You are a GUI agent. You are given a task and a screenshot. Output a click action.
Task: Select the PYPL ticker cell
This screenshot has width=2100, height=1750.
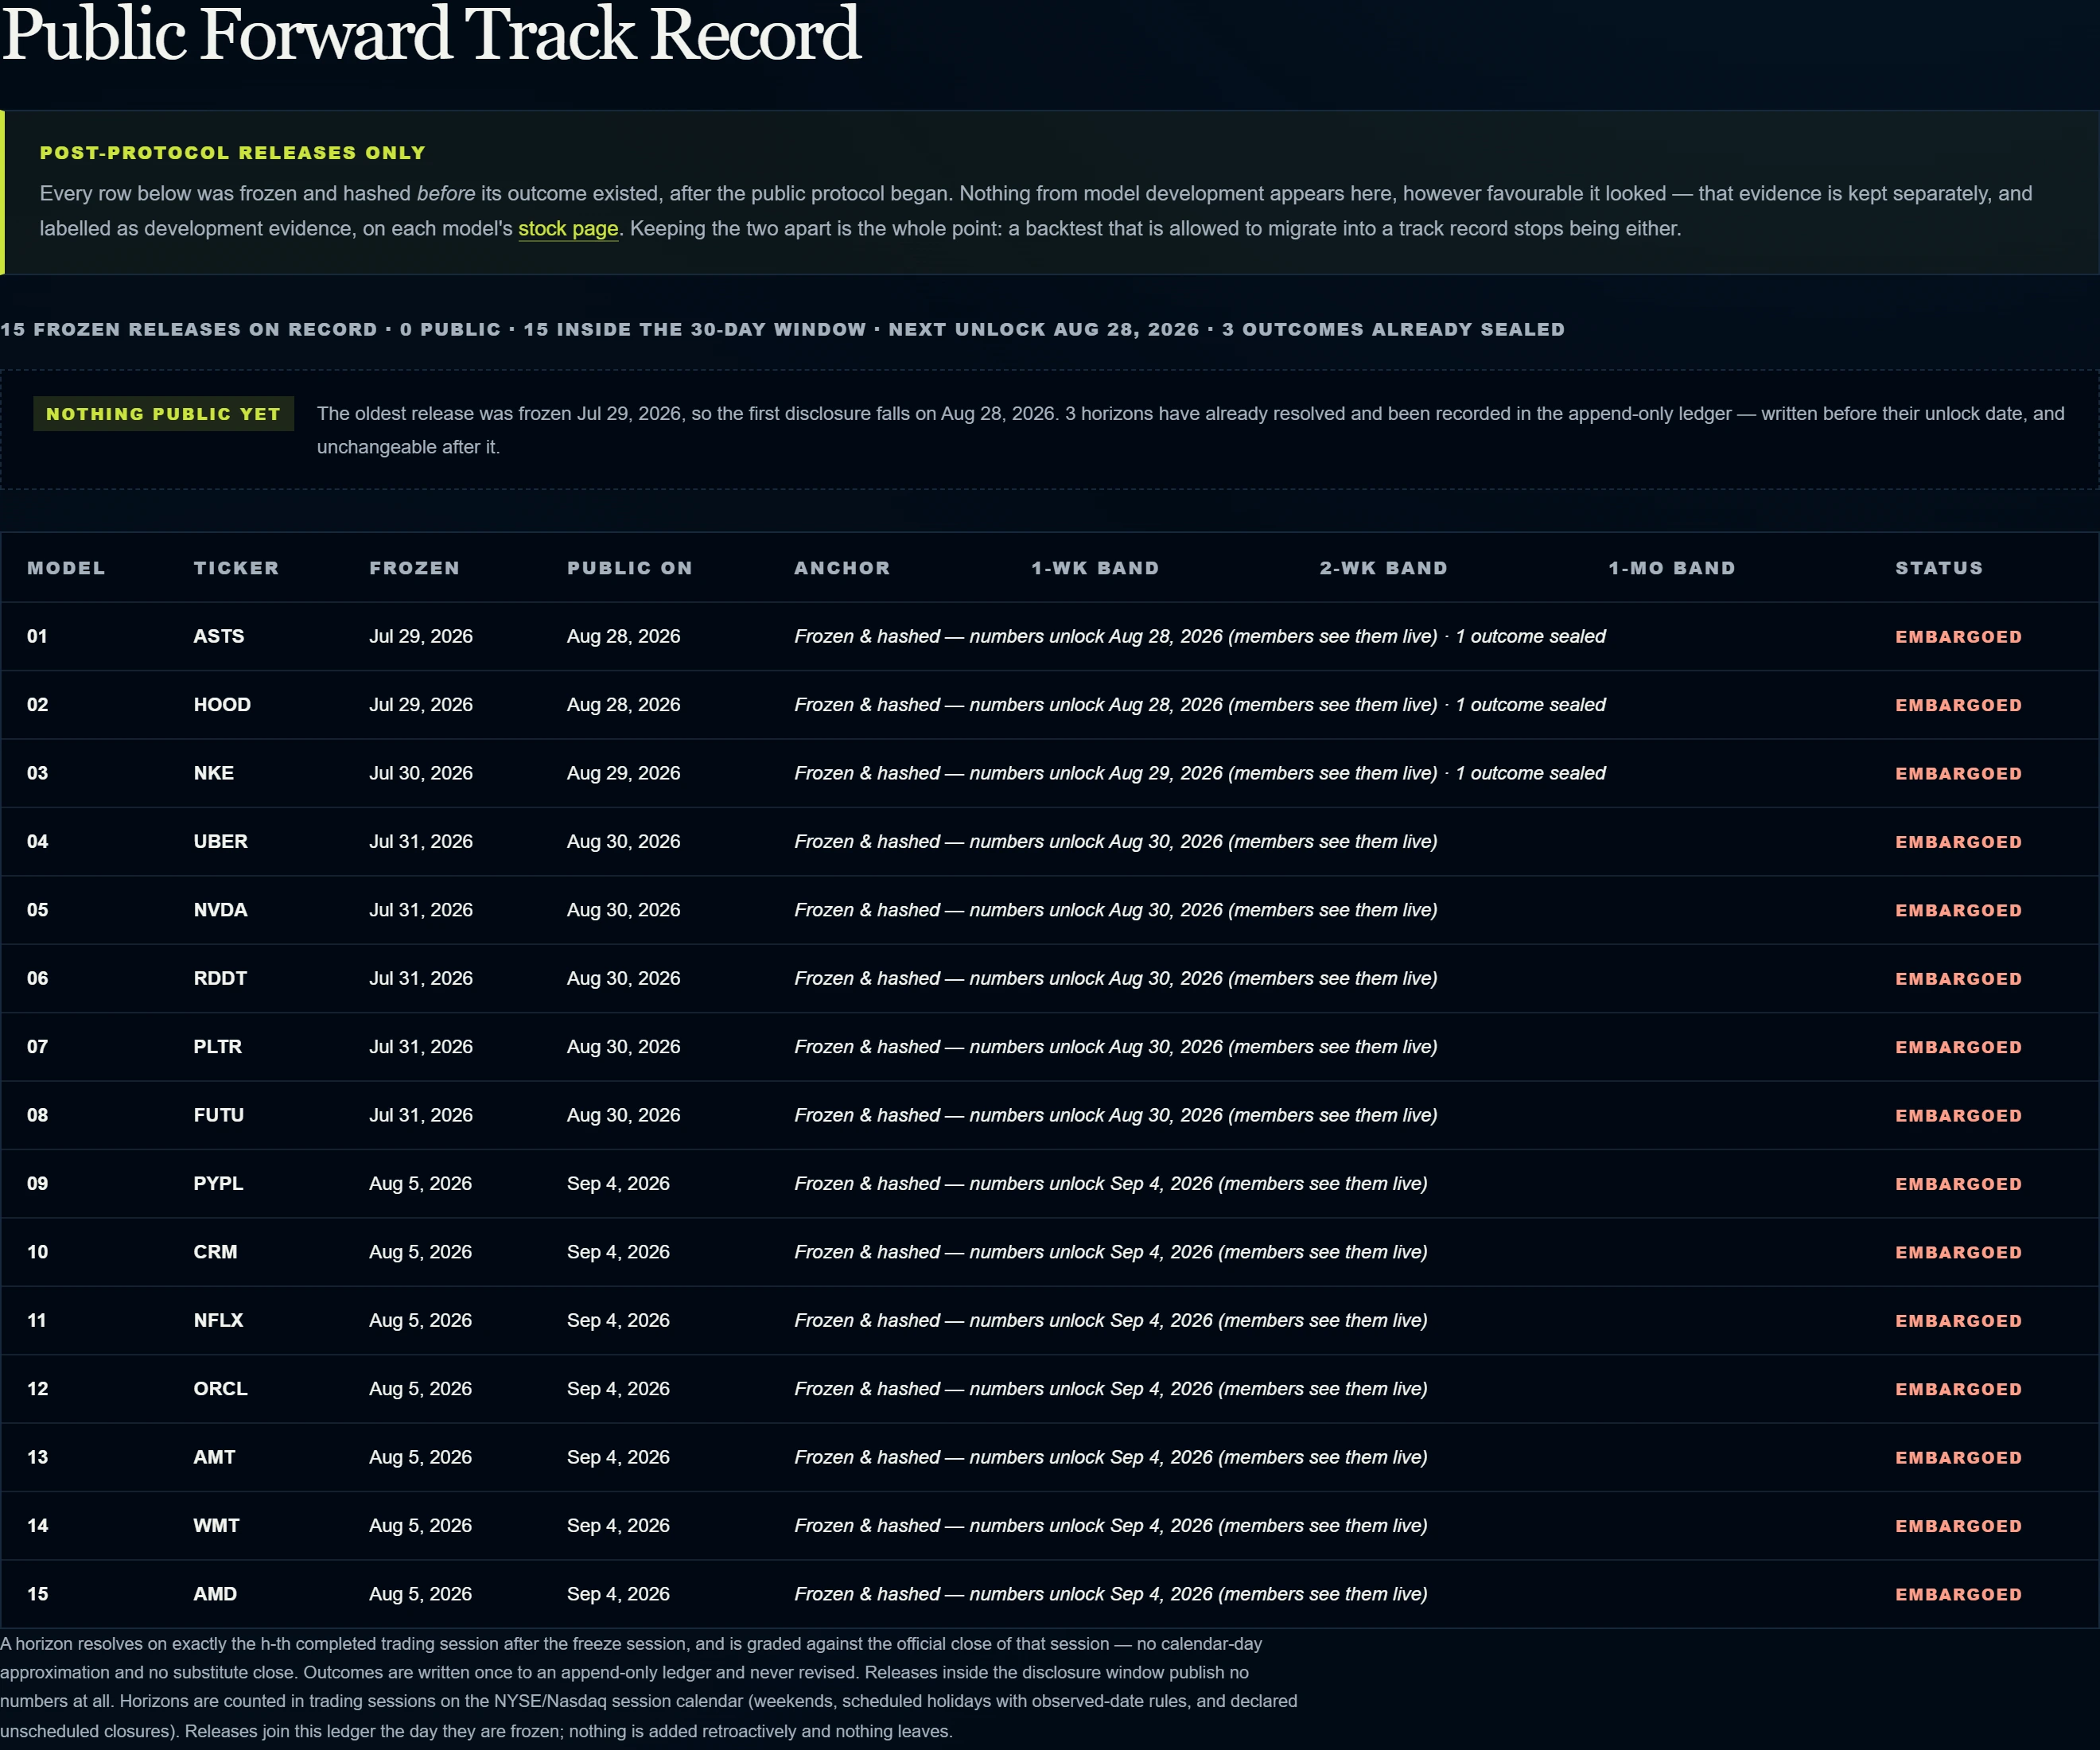point(218,1184)
